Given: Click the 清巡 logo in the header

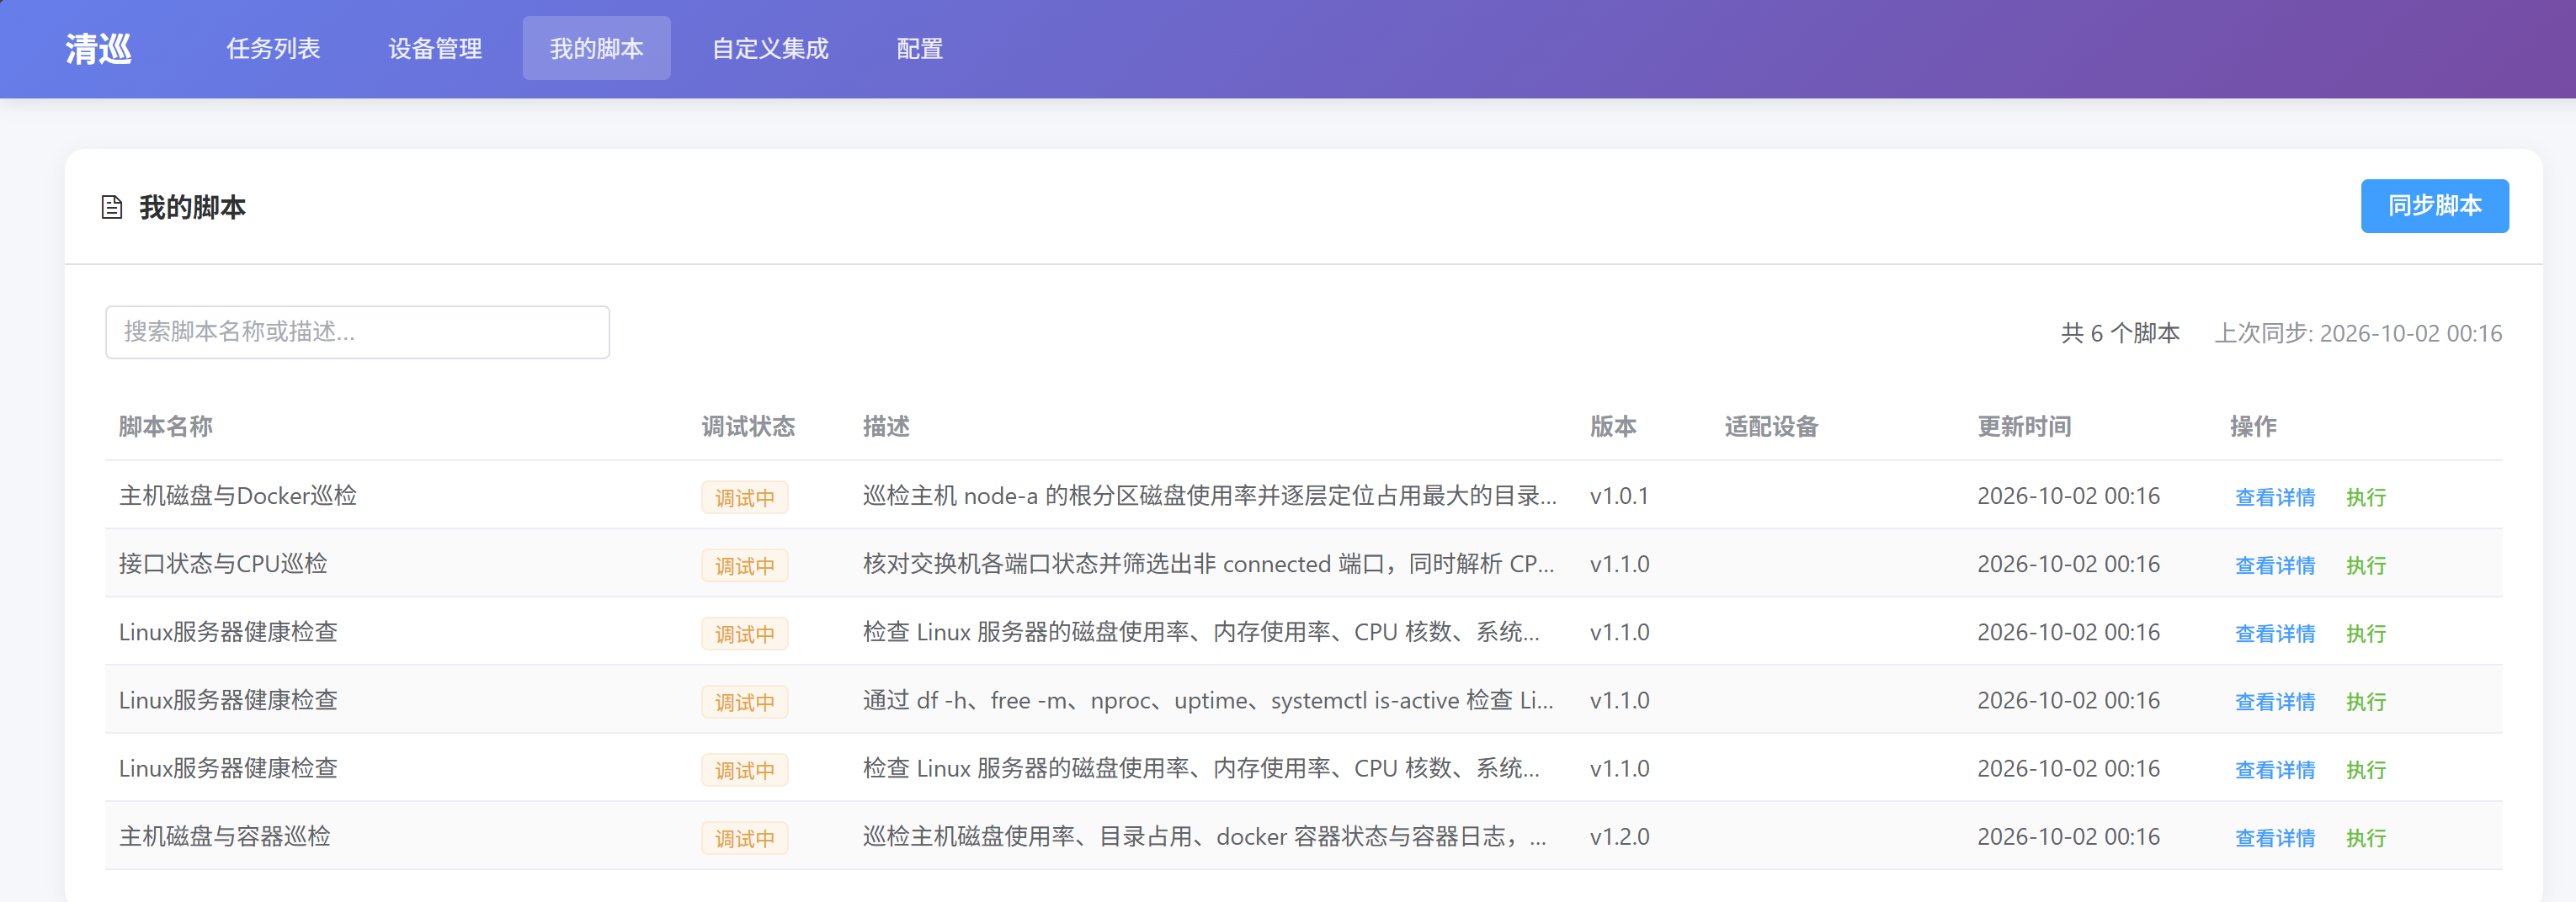Looking at the screenshot, I should coord(98,49).
